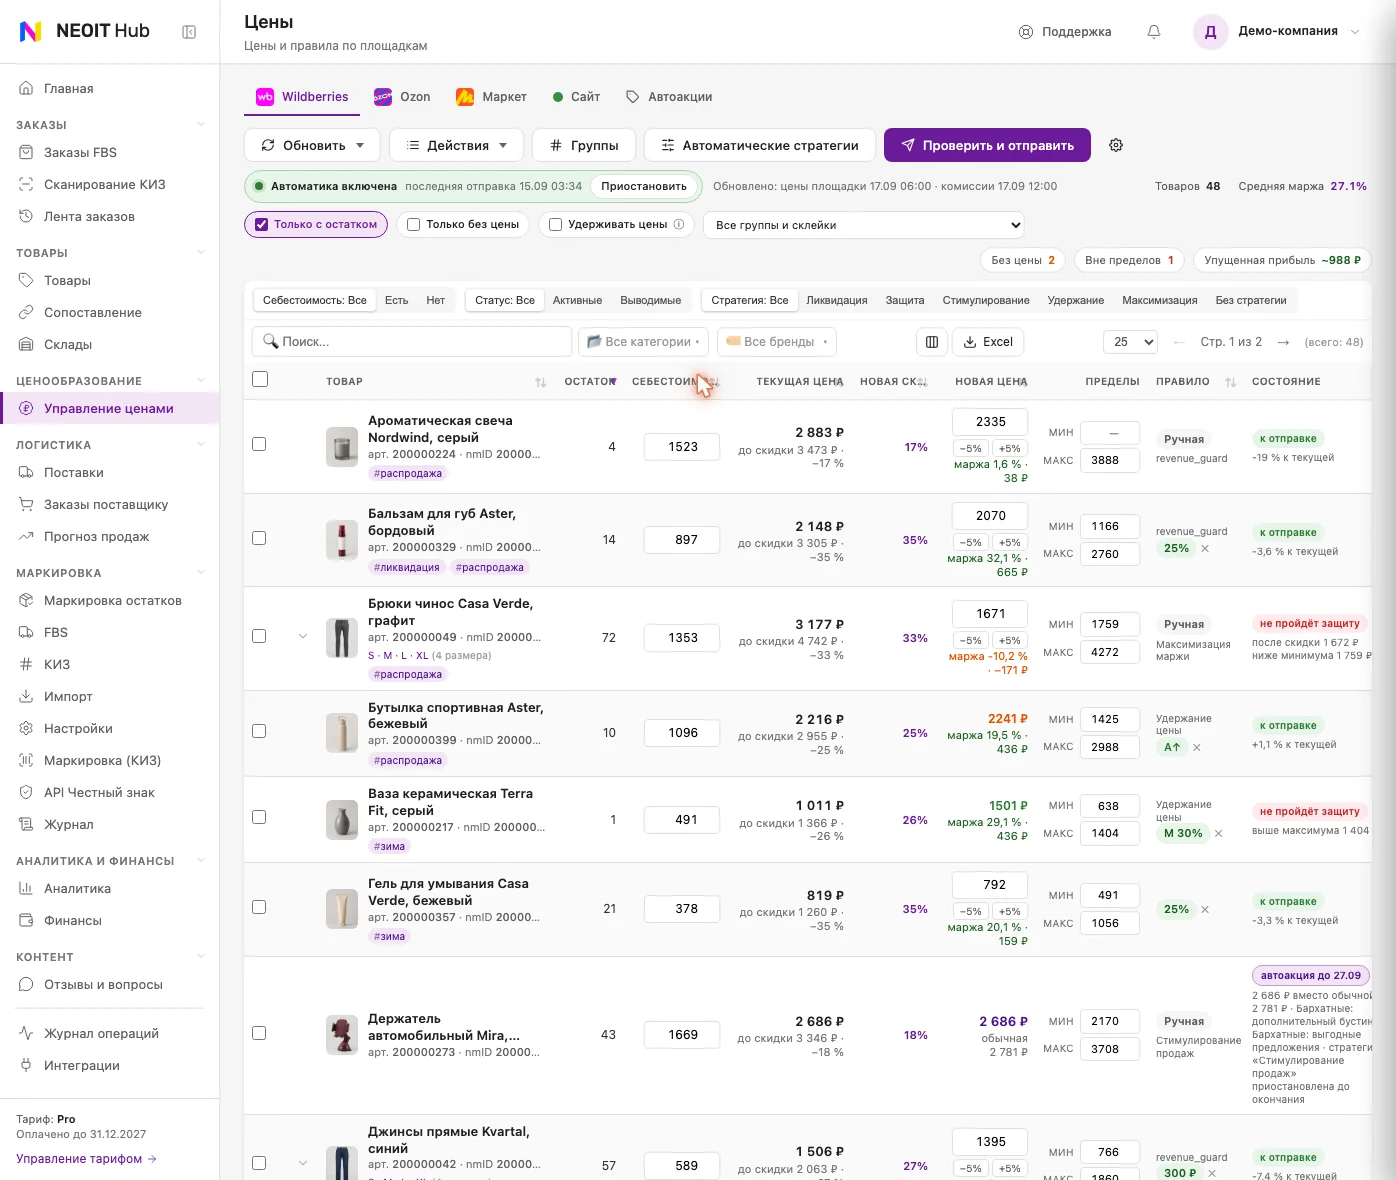Image resolution: width=1396 pixels, height=1180 pixels.
Task: Open Интеграции in sidebar
Action: tap(82, 1066)
